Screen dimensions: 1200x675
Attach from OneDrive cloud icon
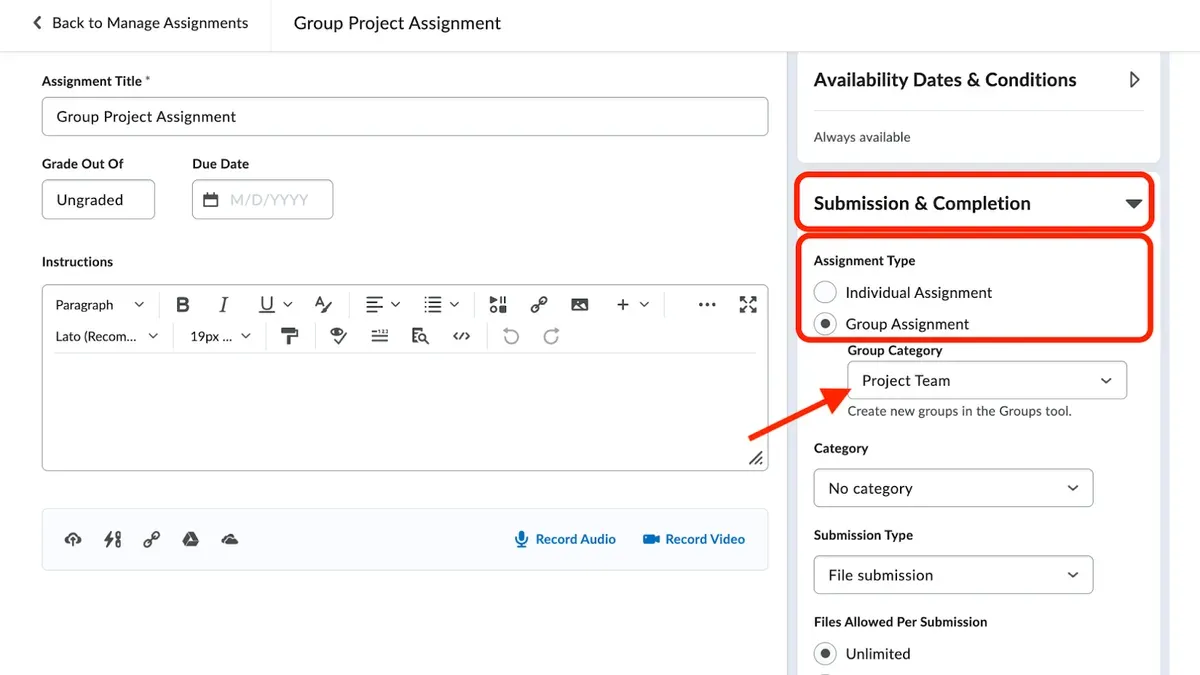click(230, 540)
